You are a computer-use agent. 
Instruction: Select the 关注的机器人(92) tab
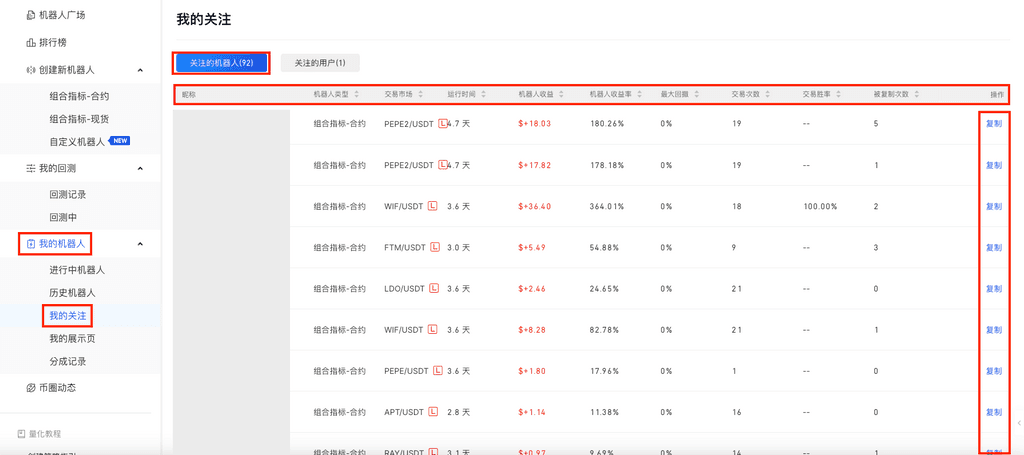click(x=221, y=63)
